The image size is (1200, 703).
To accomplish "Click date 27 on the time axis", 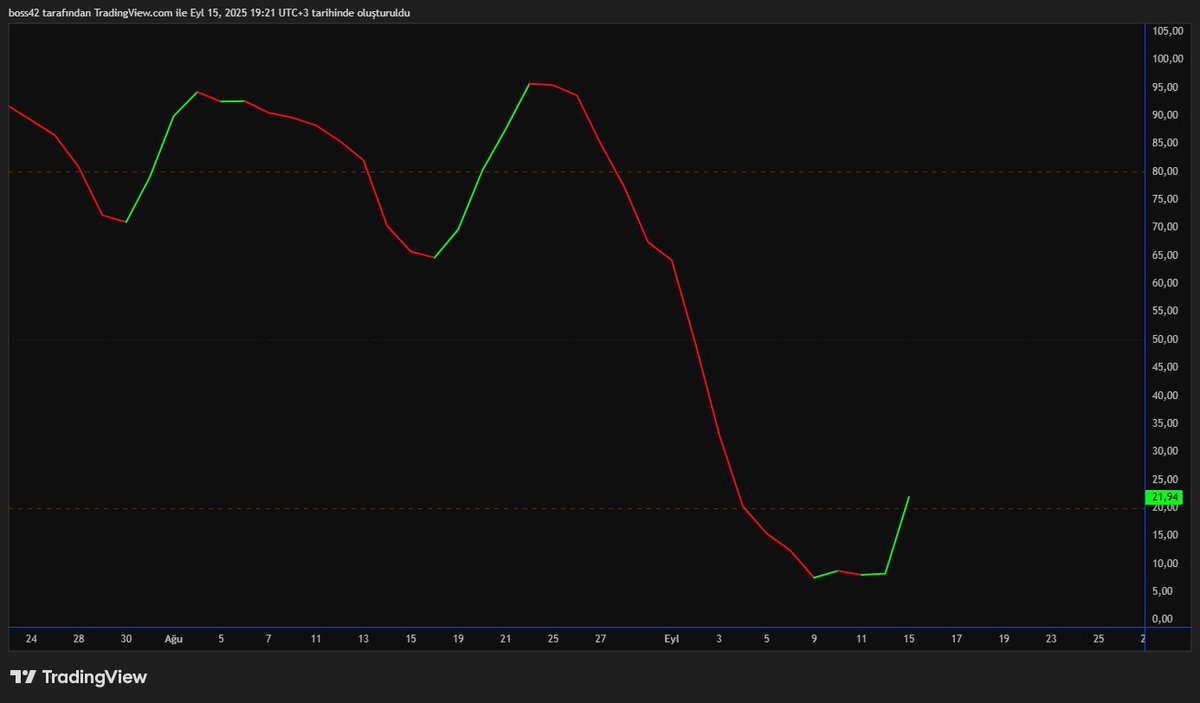I will (x=600, y=638).
